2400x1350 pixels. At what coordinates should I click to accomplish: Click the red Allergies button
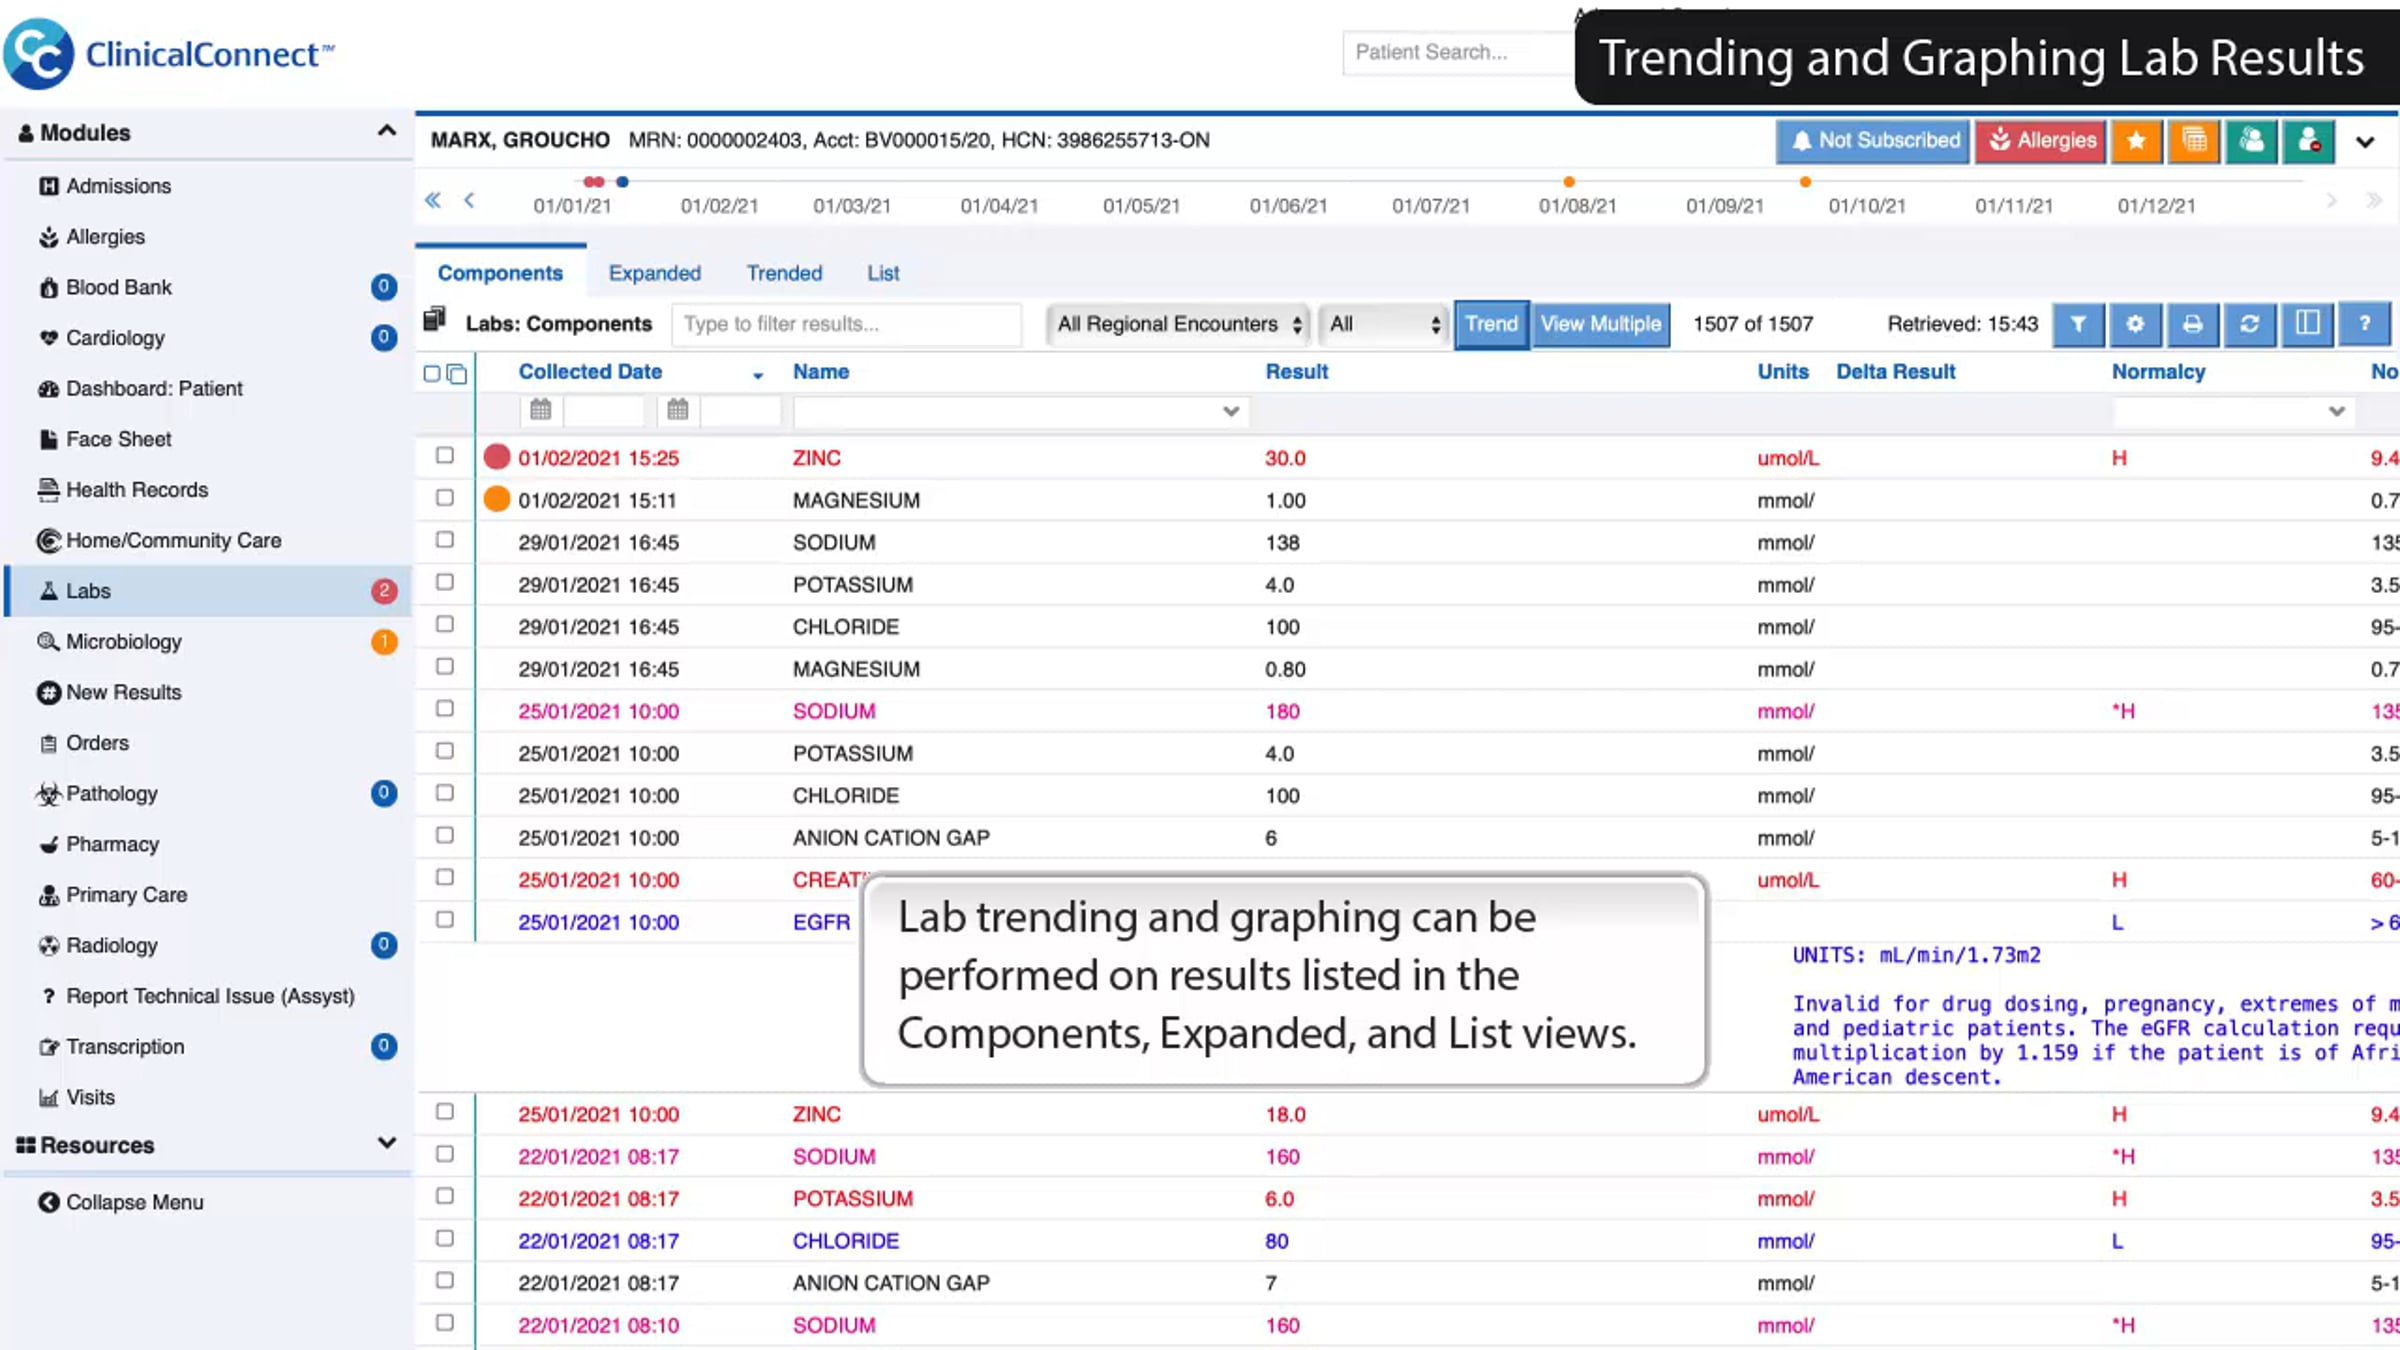point(2041,141)
